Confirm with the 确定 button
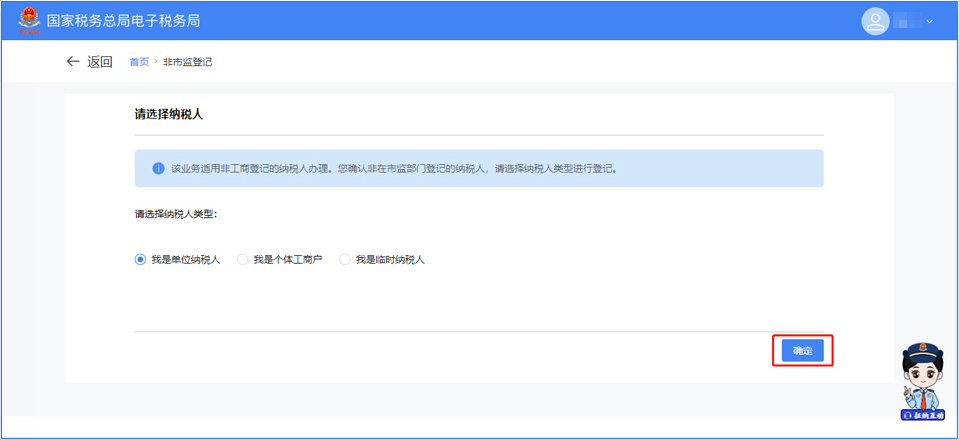This screenshot has width=959, height=440. 802,351
